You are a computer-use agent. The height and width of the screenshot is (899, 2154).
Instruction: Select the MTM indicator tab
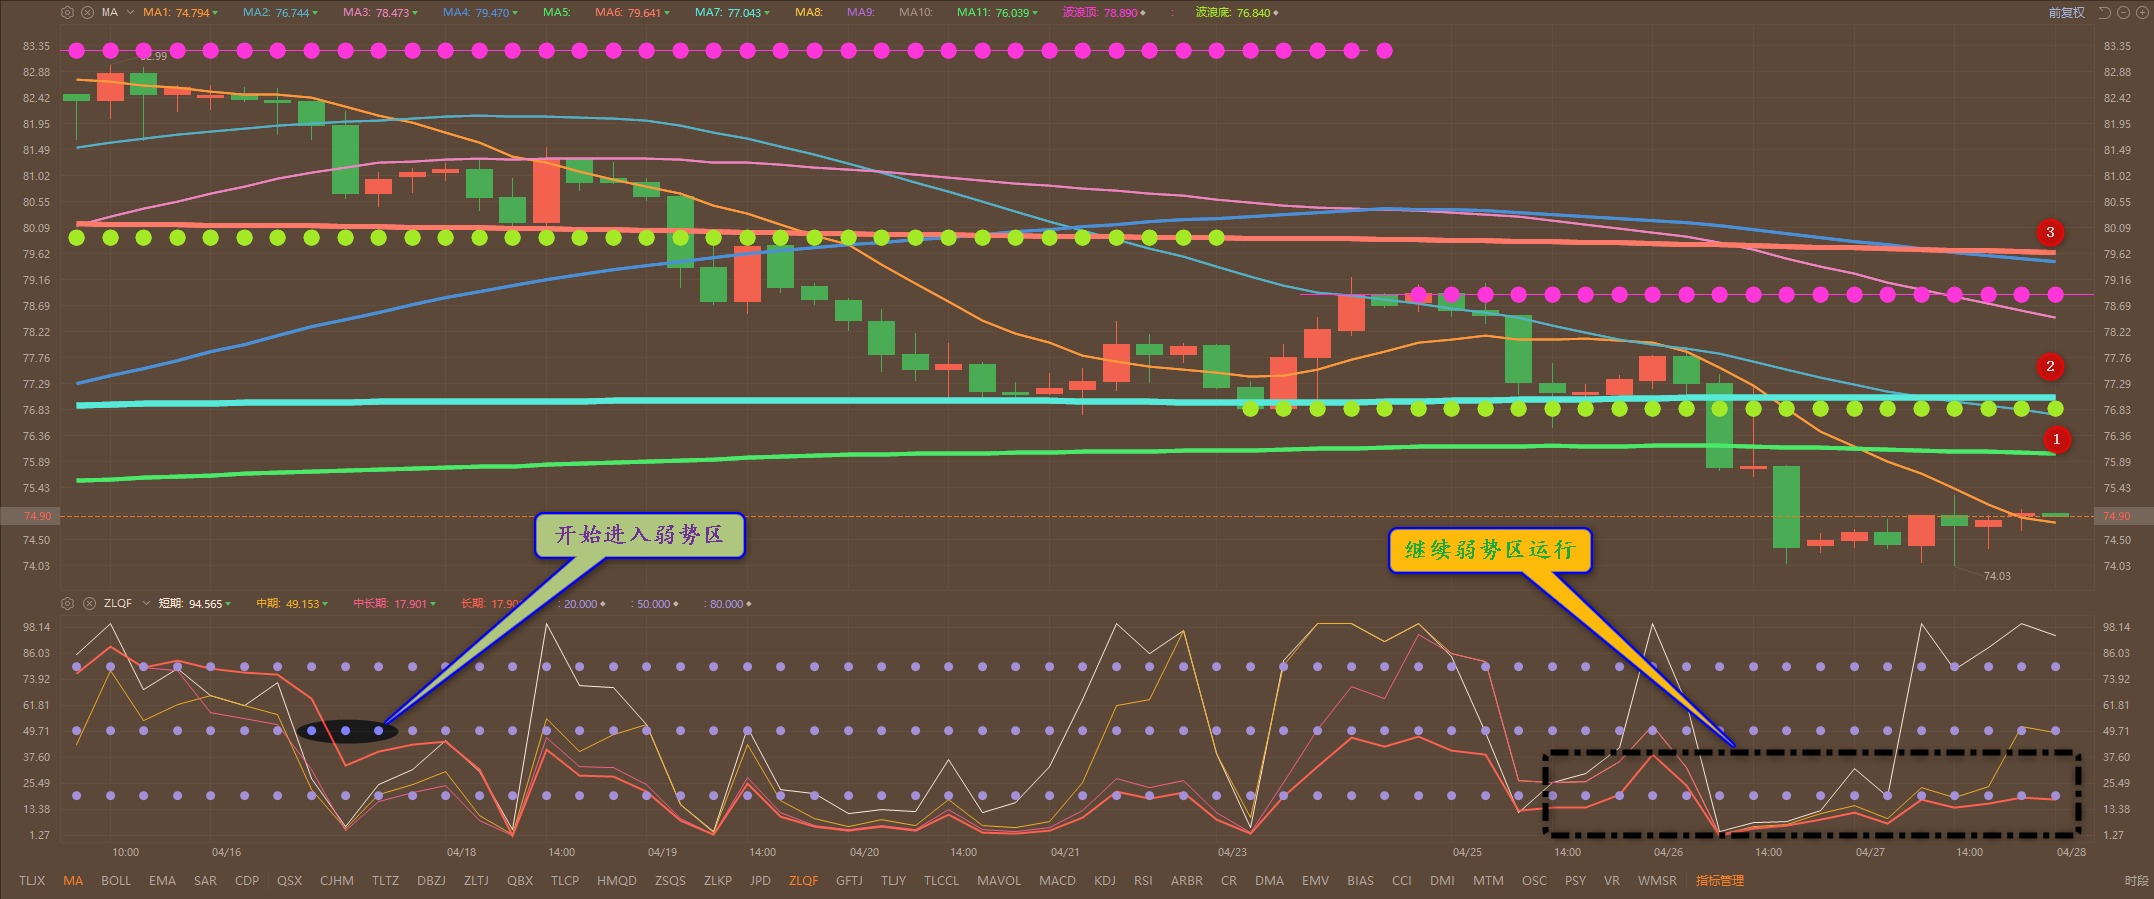pos(1488,881)
